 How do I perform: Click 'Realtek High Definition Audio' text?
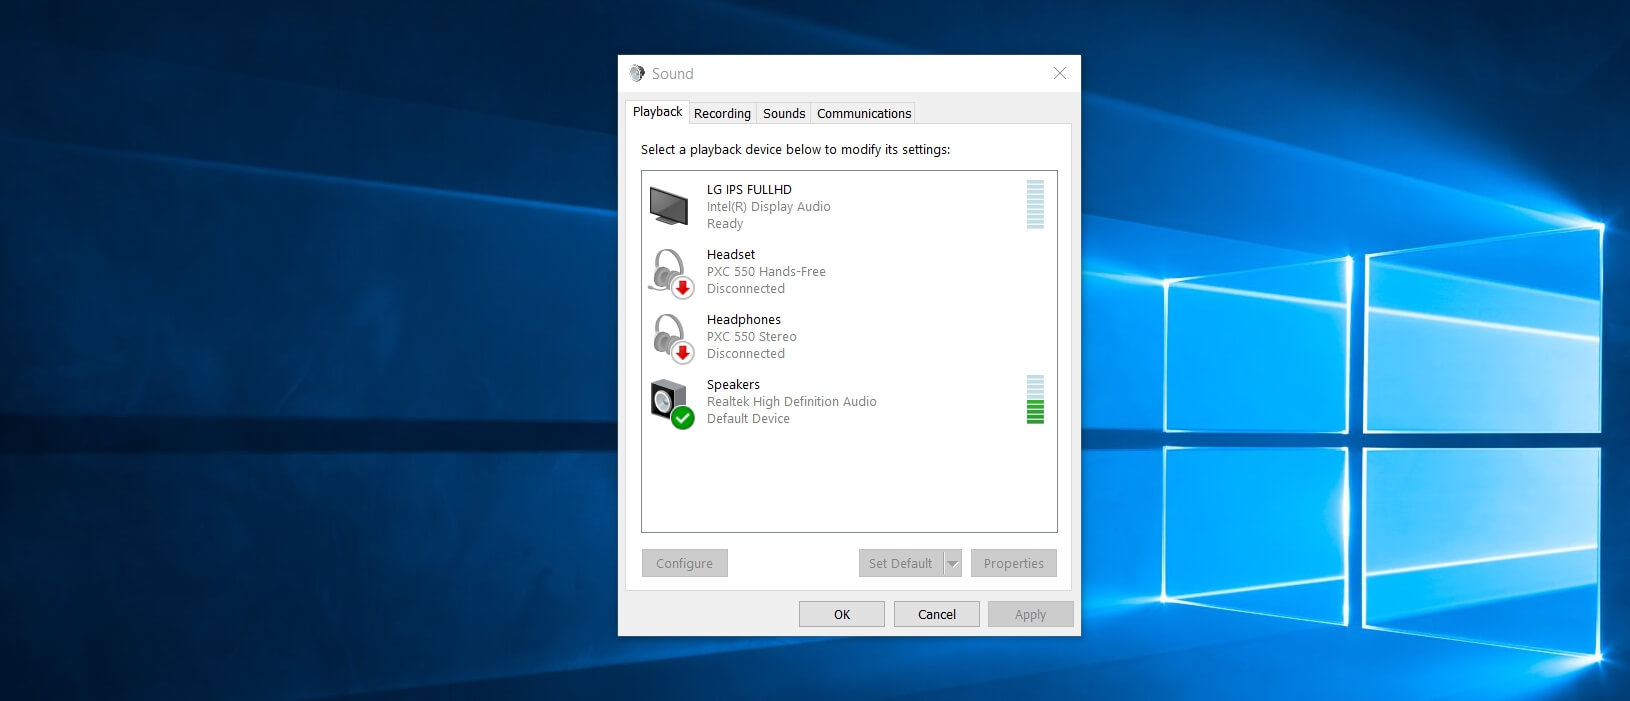pos(791,402)
